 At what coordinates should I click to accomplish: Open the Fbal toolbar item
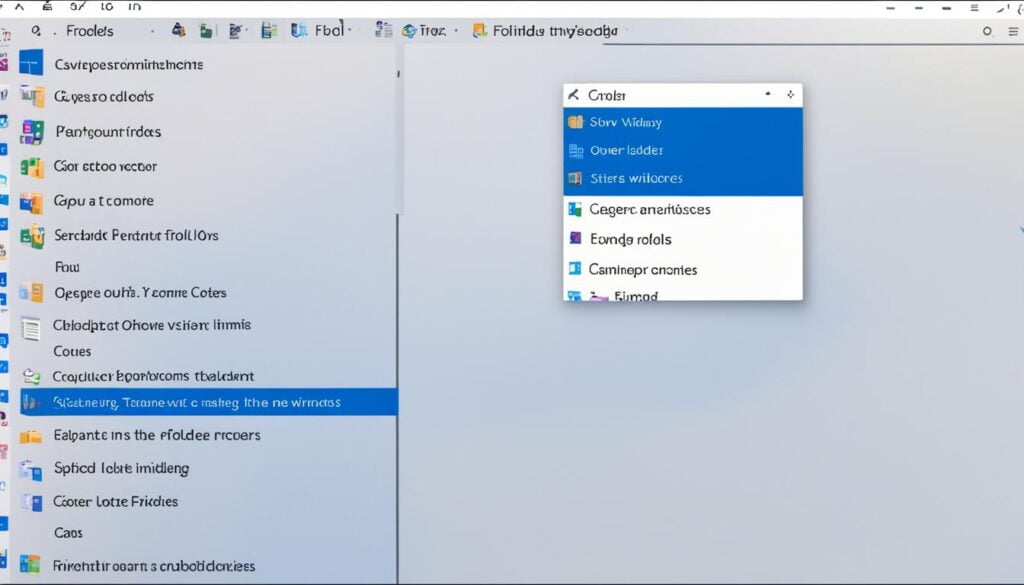click(x=329, y=31)
